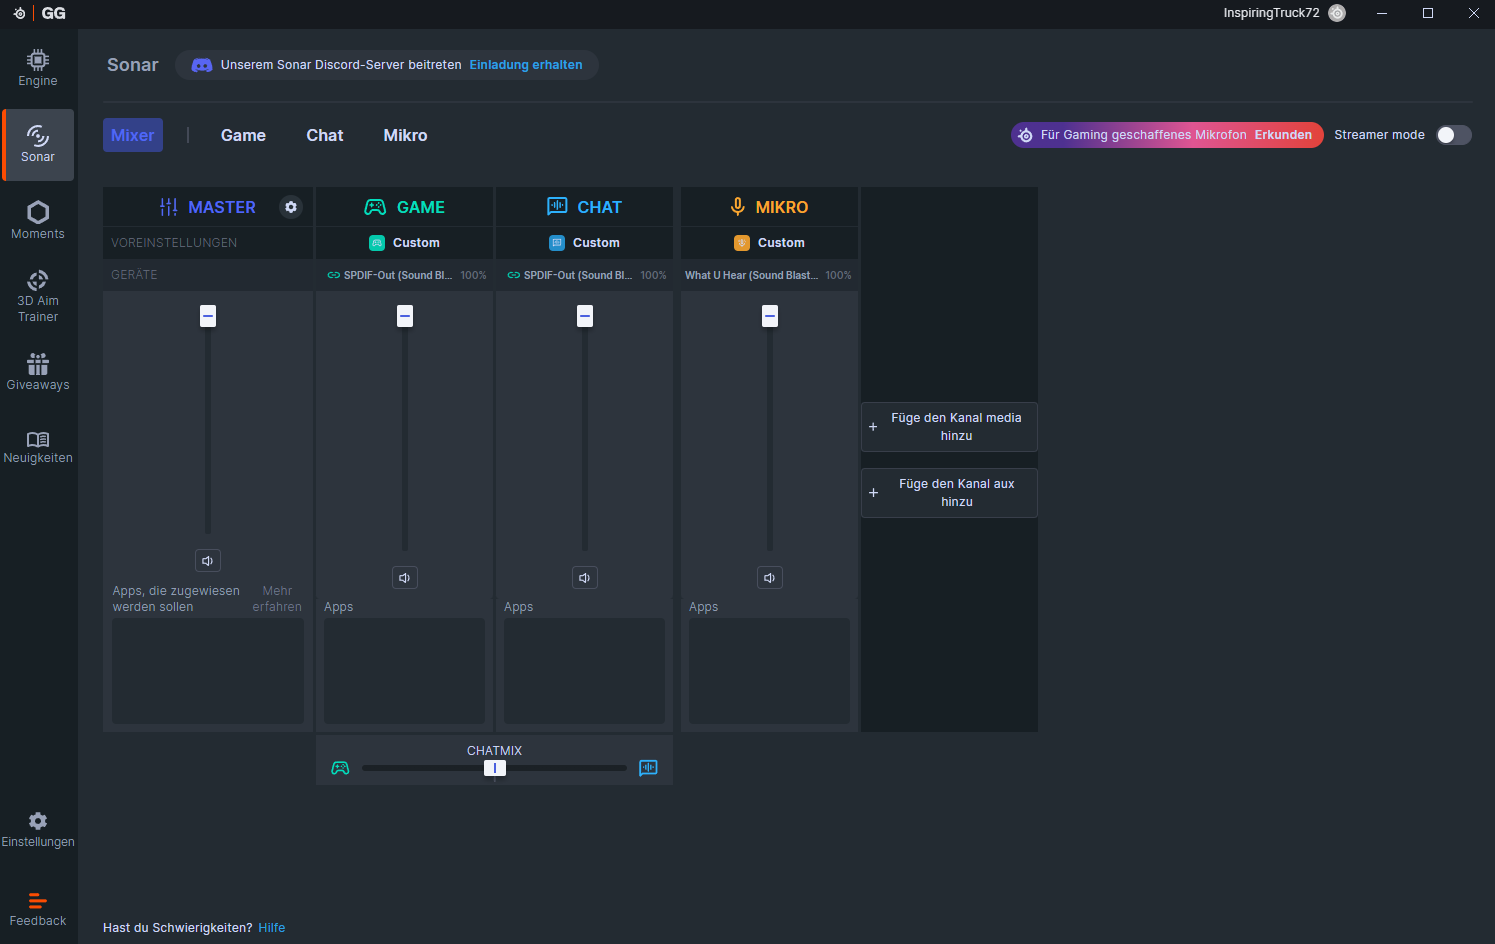This screenshot has width=1495, height=944.
Task: Click the Mikro channel Apps box
Action: (x=769, y=671)
